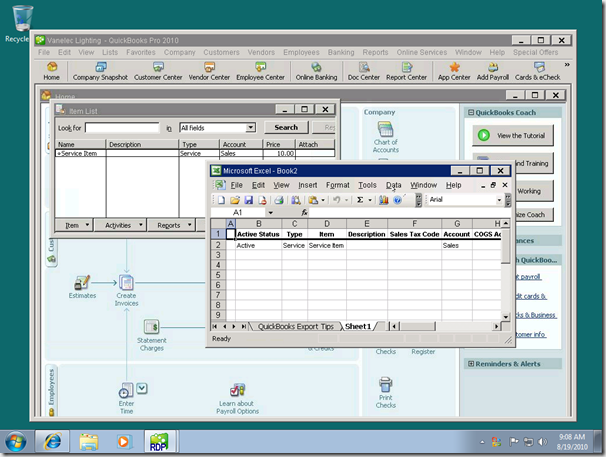Click the Open folder icon in Excel
The width and height of the screenshot is (606, 457).
tap(235, 200)
